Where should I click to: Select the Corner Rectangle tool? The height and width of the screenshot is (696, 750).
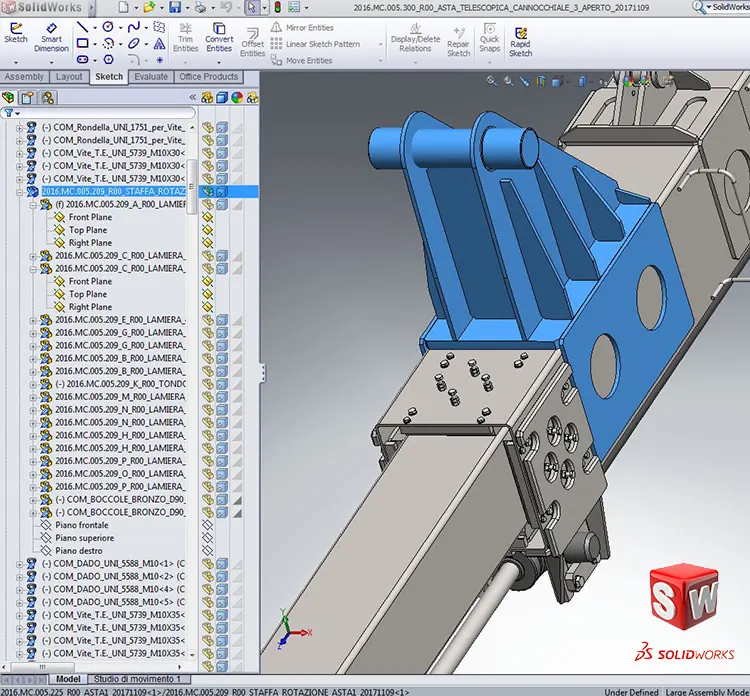82,44
